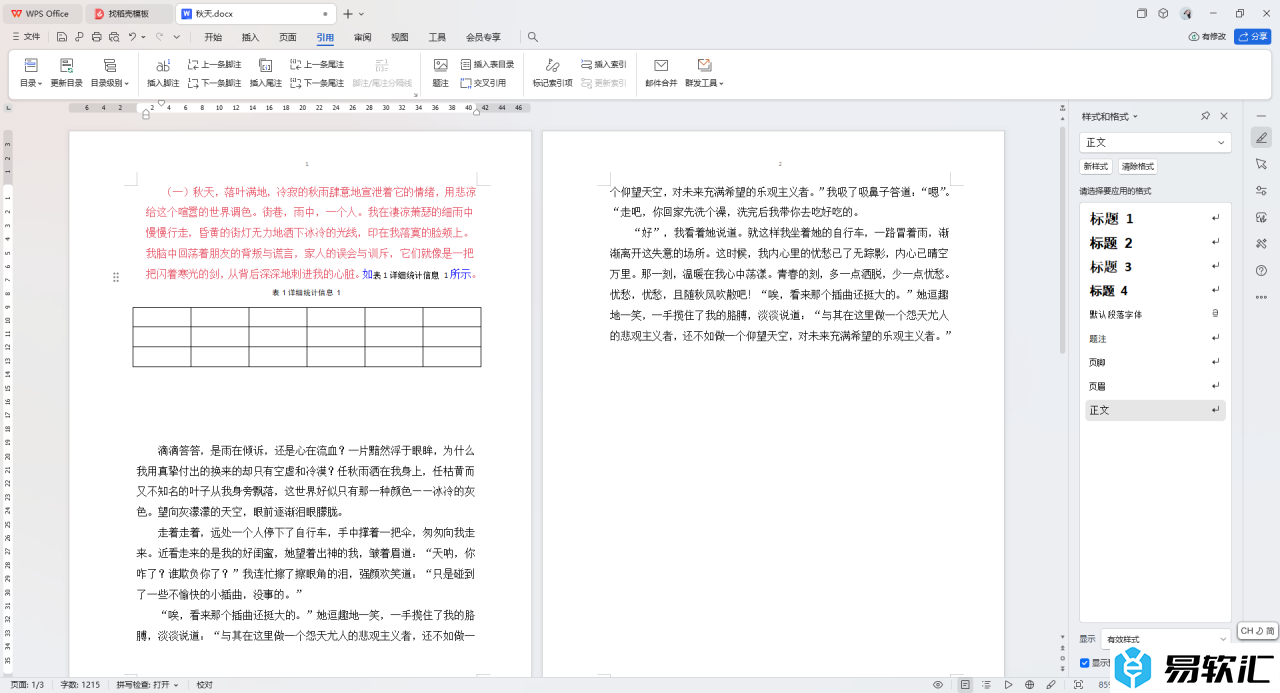Close the Styles and Formatting panel
This screenshot has width=1280, height=693.
[1224, 116]
